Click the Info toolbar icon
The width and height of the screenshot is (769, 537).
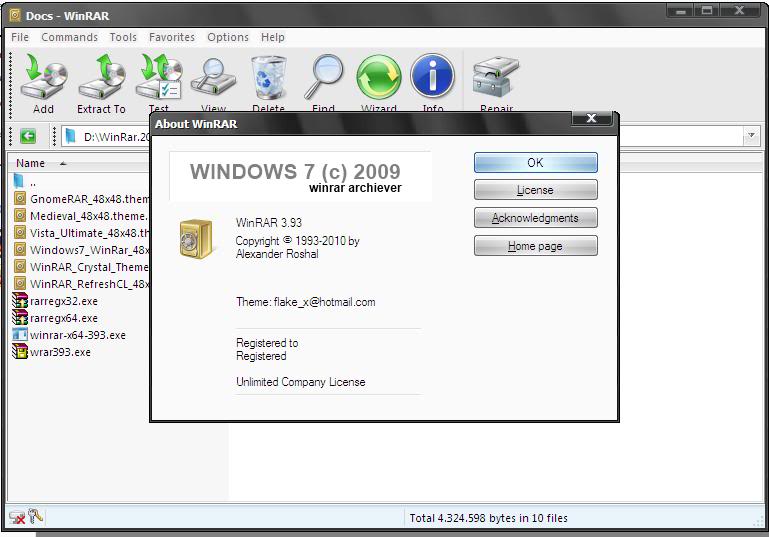pos(433,77)
